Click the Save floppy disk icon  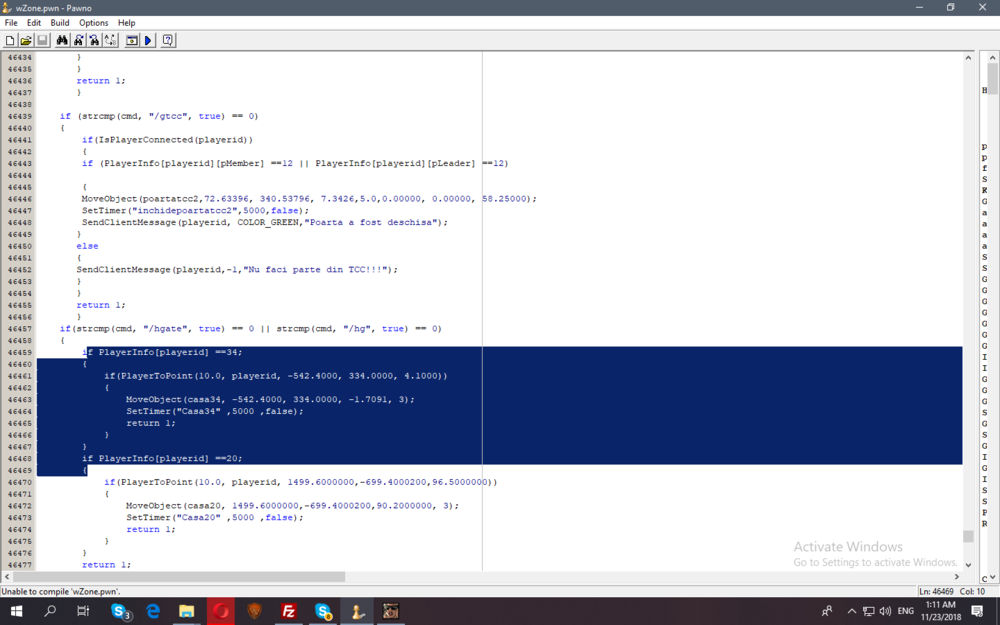point(43,40)
